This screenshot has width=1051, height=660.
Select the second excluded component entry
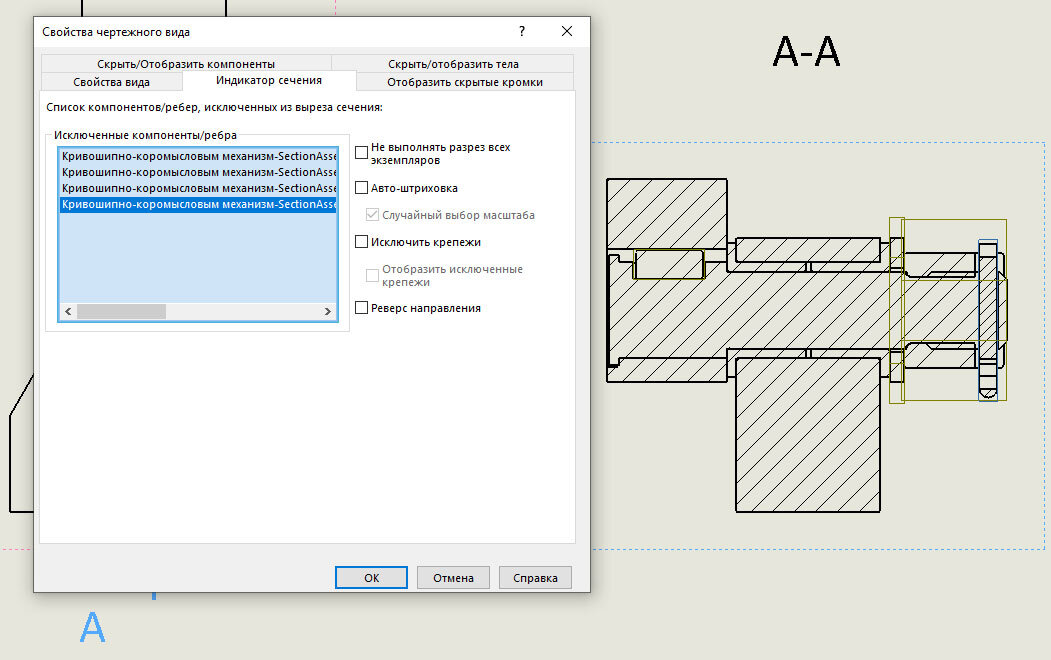pos(198,172)
